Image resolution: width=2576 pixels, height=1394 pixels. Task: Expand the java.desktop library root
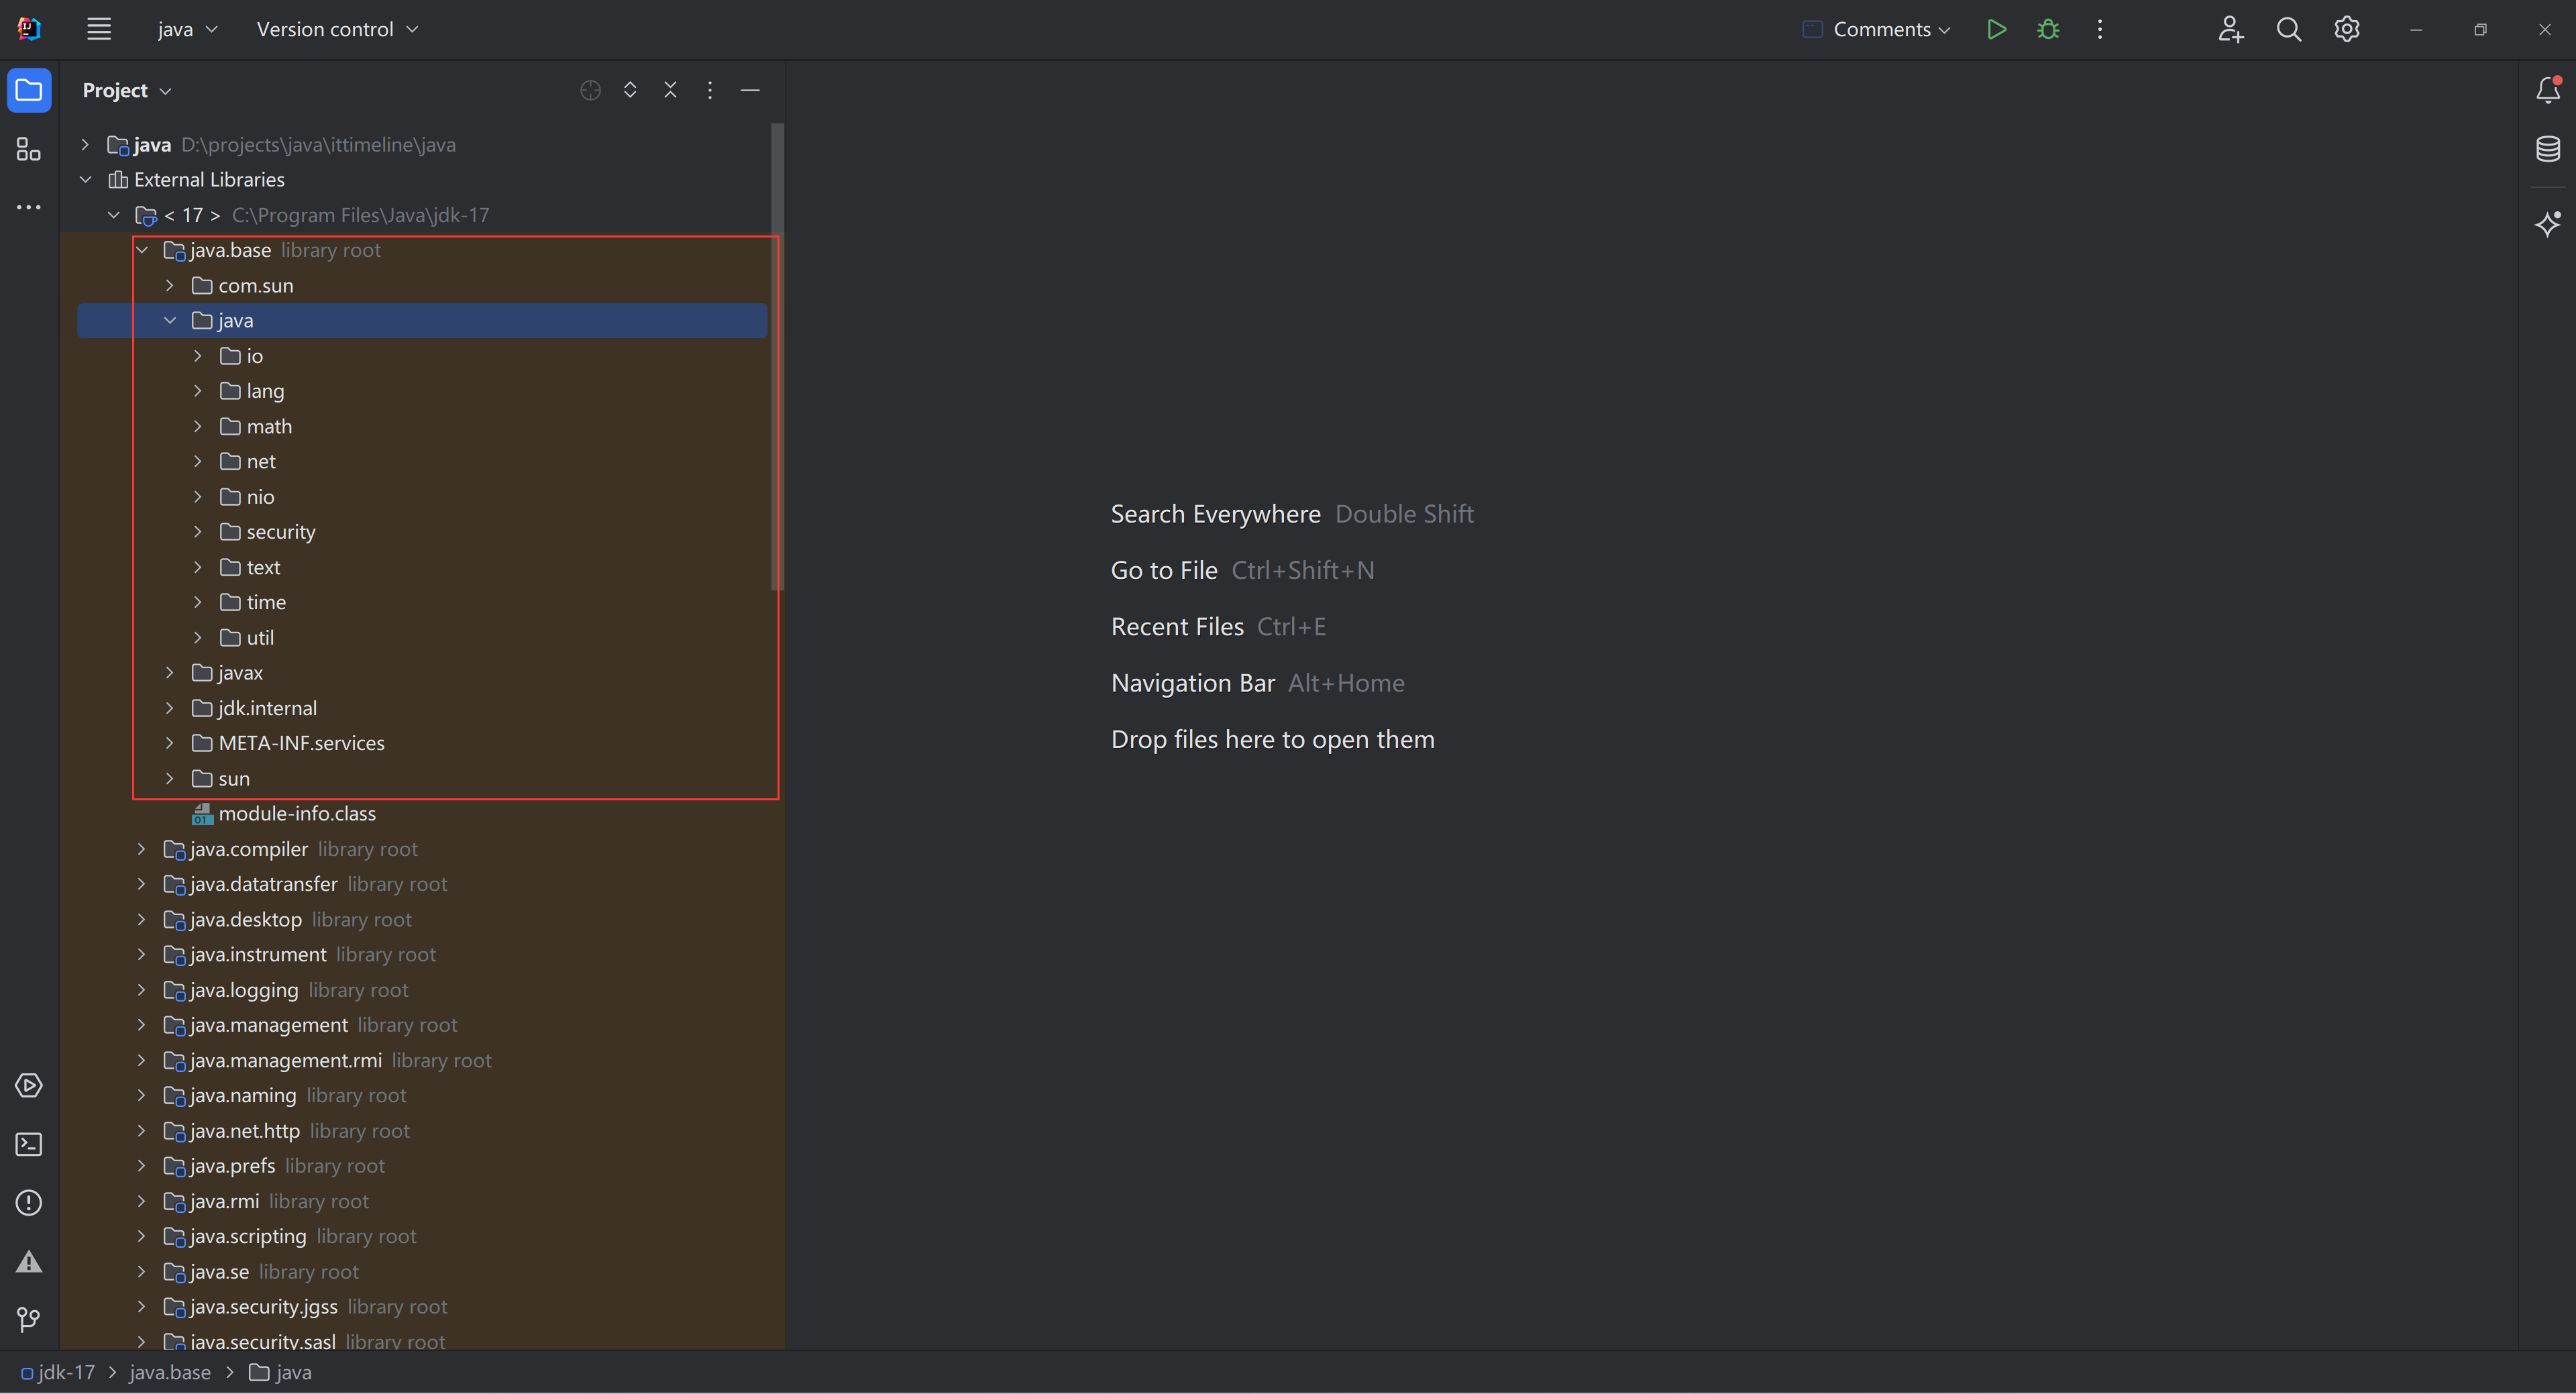pos(141,920)
